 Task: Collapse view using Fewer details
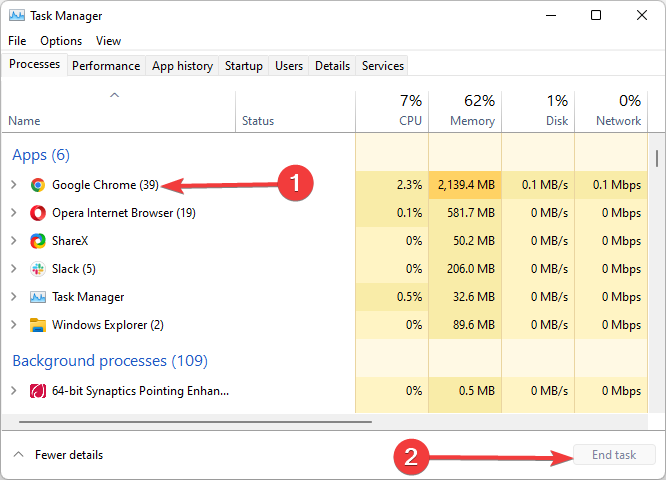point(58,455)
